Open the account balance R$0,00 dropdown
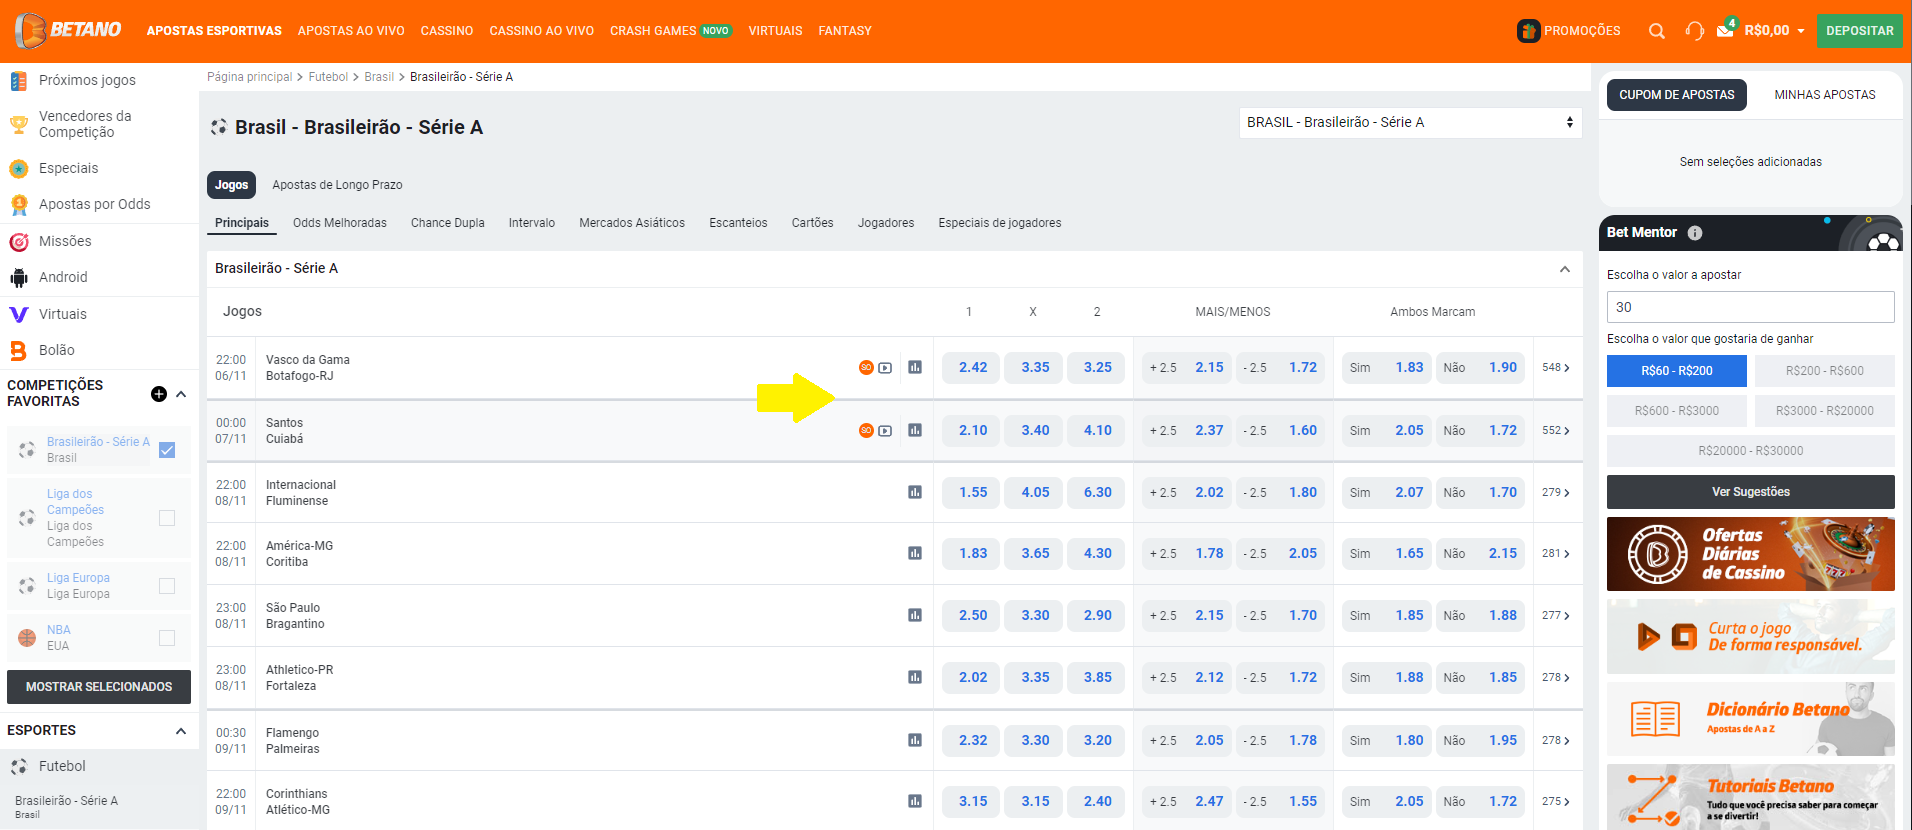The height and width of the screenshot is (830, 1912). pyautogui.click(x=1775, y=31)
